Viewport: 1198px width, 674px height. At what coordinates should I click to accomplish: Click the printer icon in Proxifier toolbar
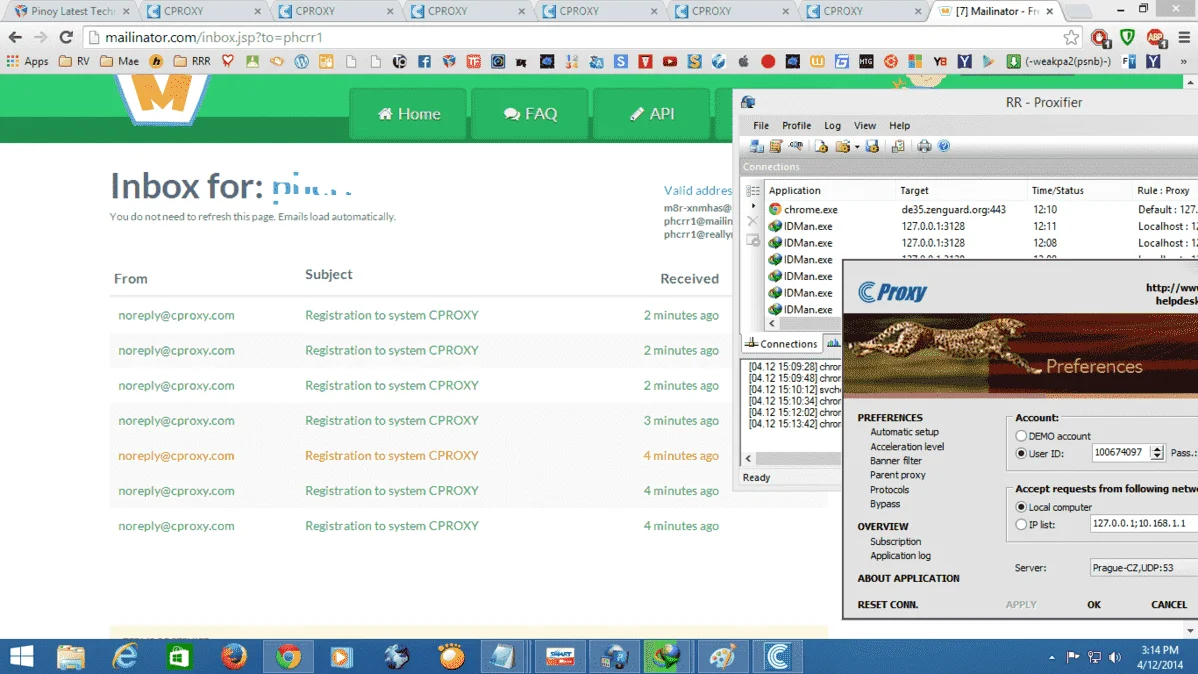click(924, 146)
